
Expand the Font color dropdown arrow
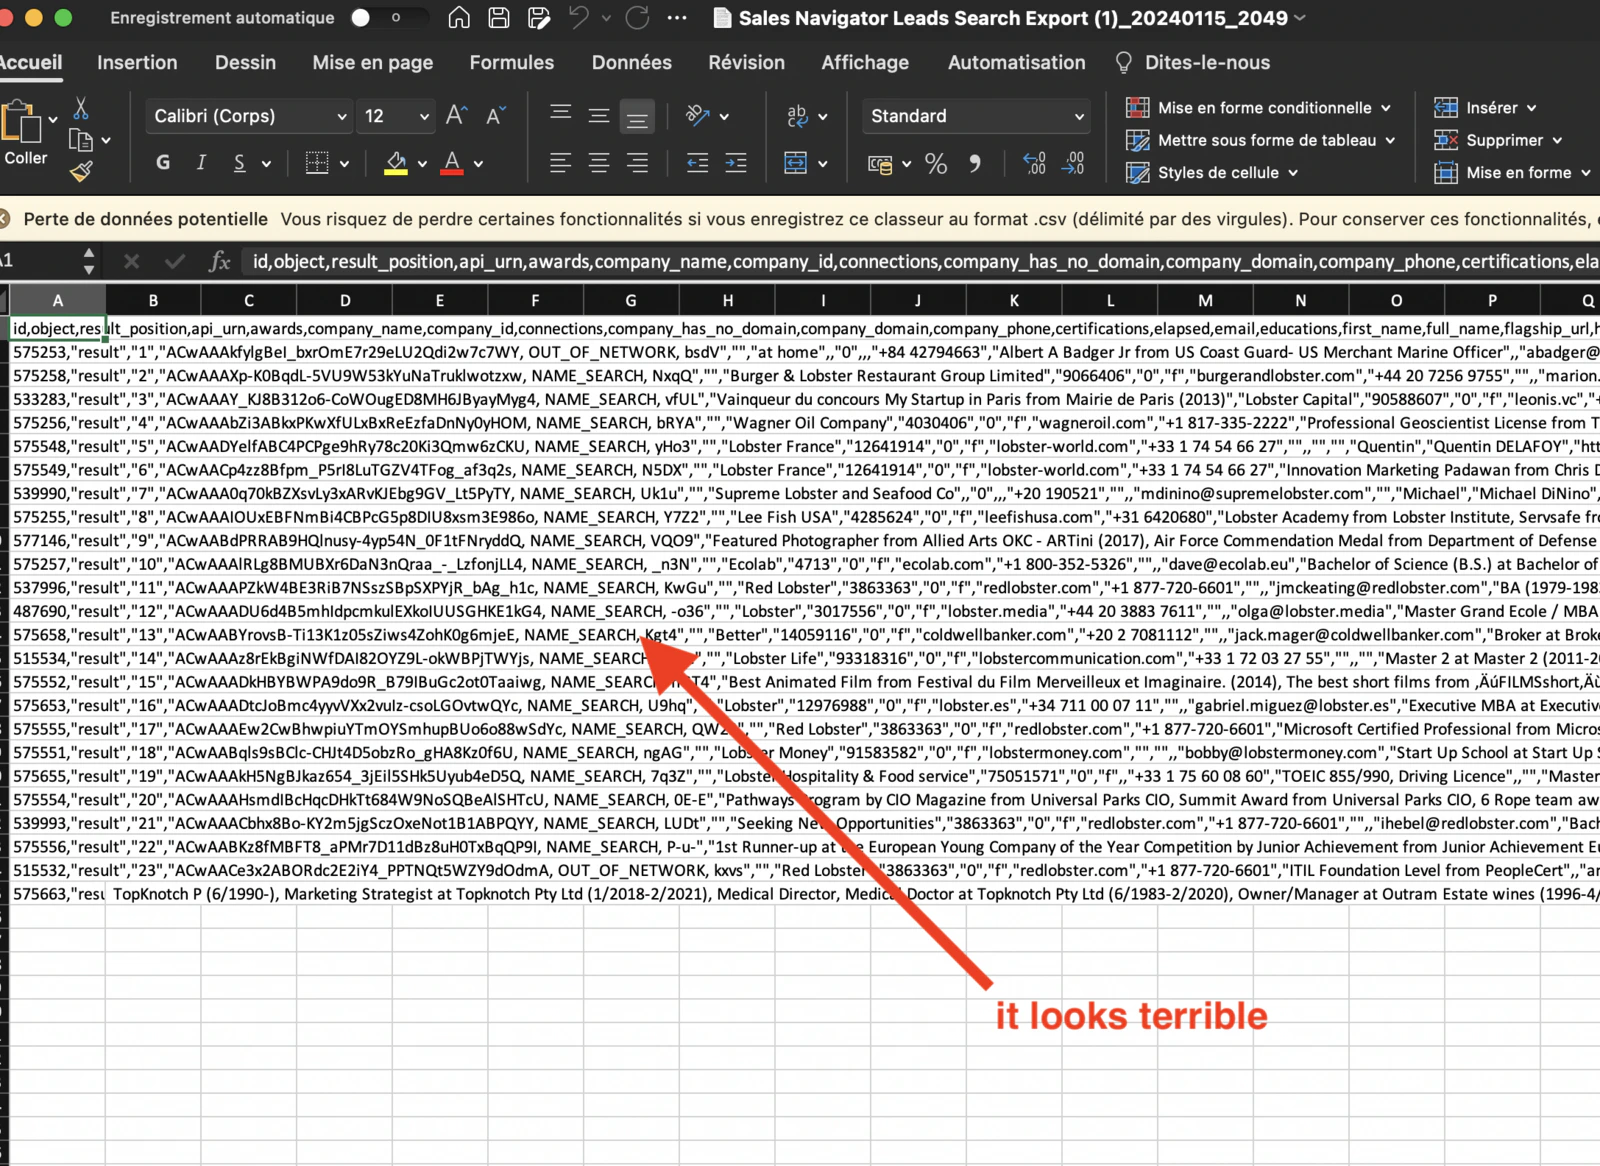click(x=479, y=163)
